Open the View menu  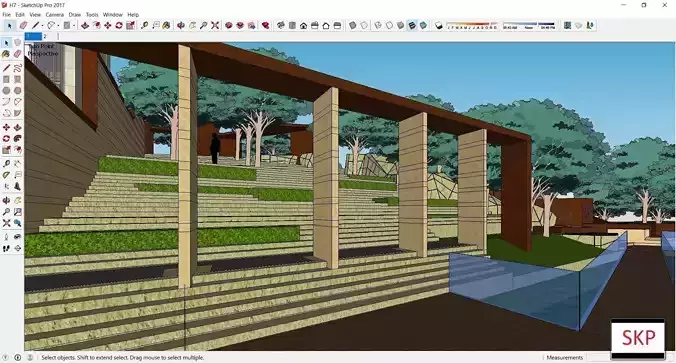pyautogui.click(x=35, y=14)
